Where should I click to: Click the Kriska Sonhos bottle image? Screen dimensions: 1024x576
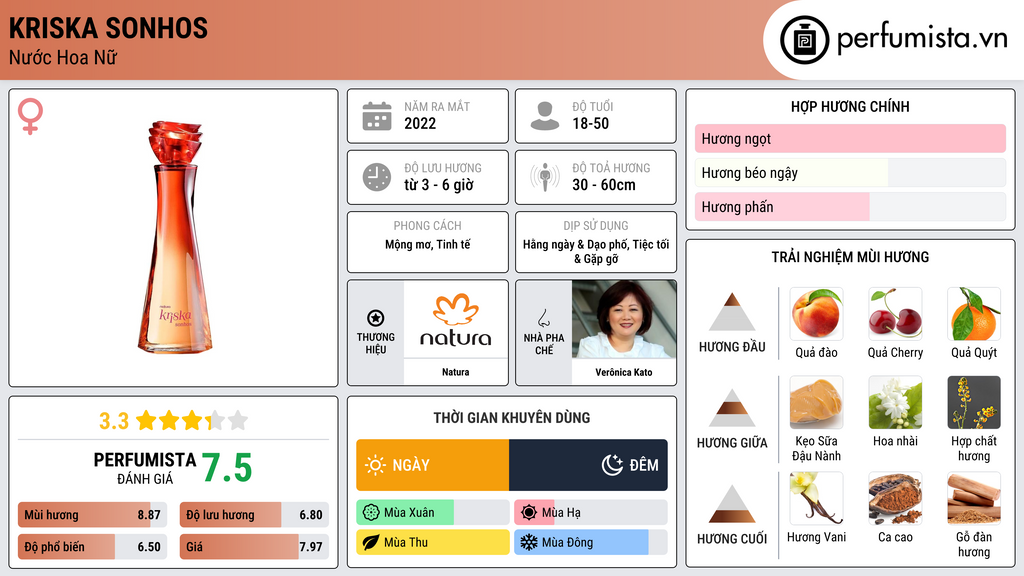175,237
